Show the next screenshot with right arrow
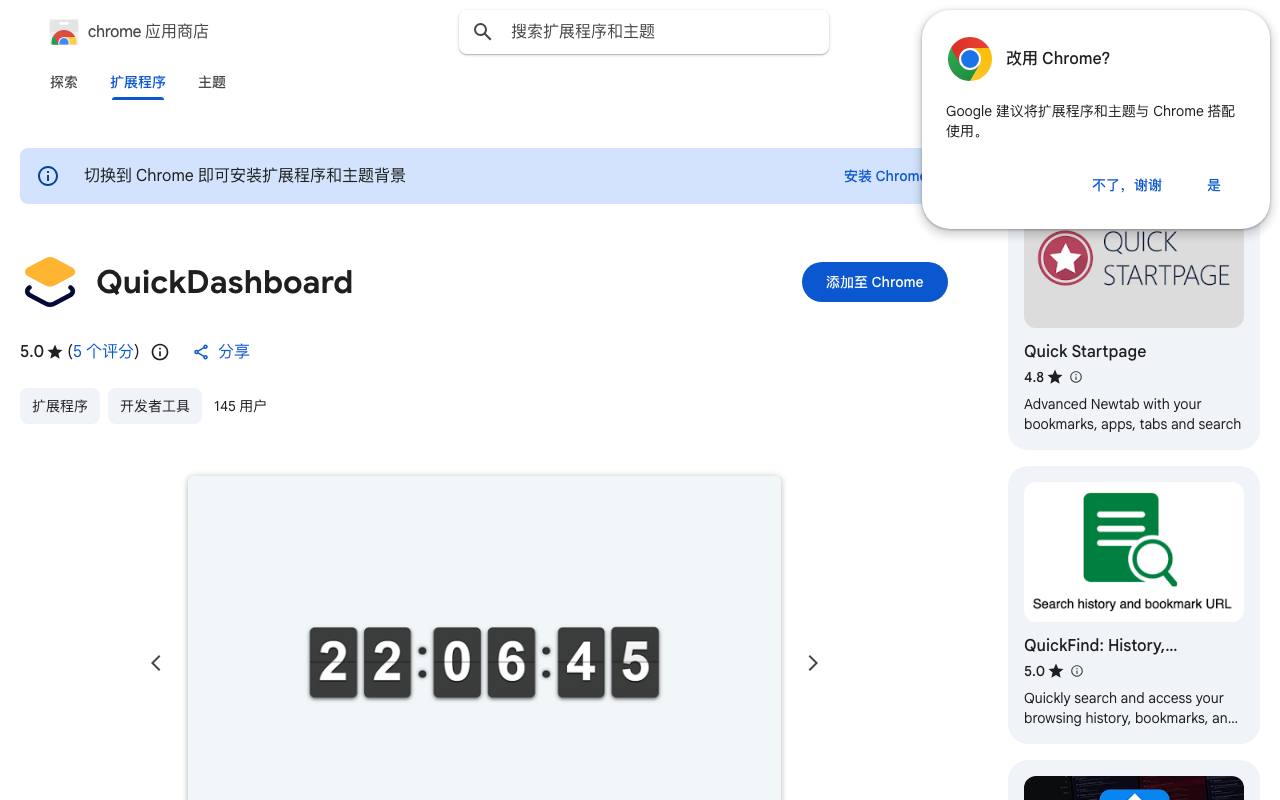Screen dimensions: 1280x800 click(x=813, y=663)
